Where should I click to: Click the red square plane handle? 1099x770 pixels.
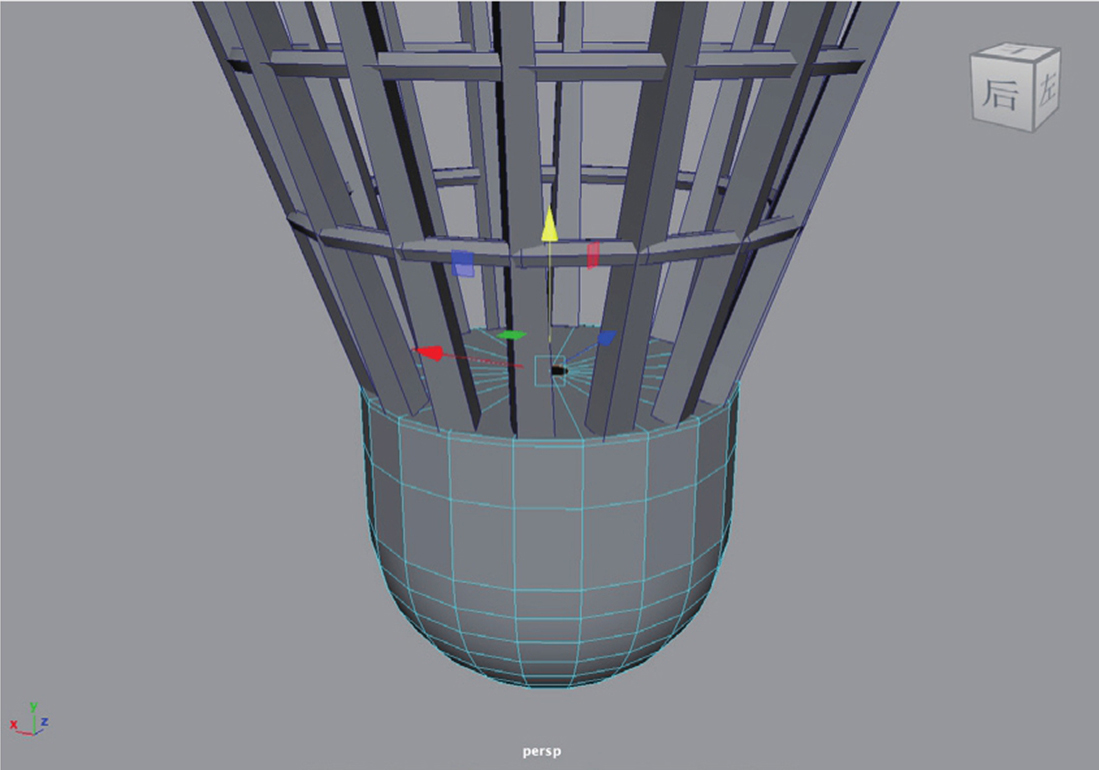coord(593,255)
